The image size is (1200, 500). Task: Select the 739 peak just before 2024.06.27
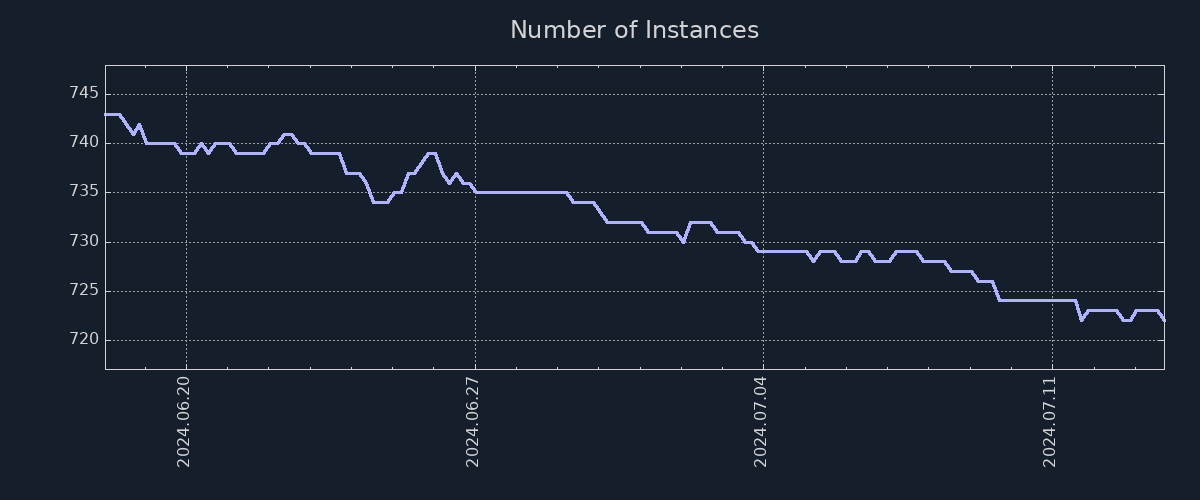click(x=432, y=153)
